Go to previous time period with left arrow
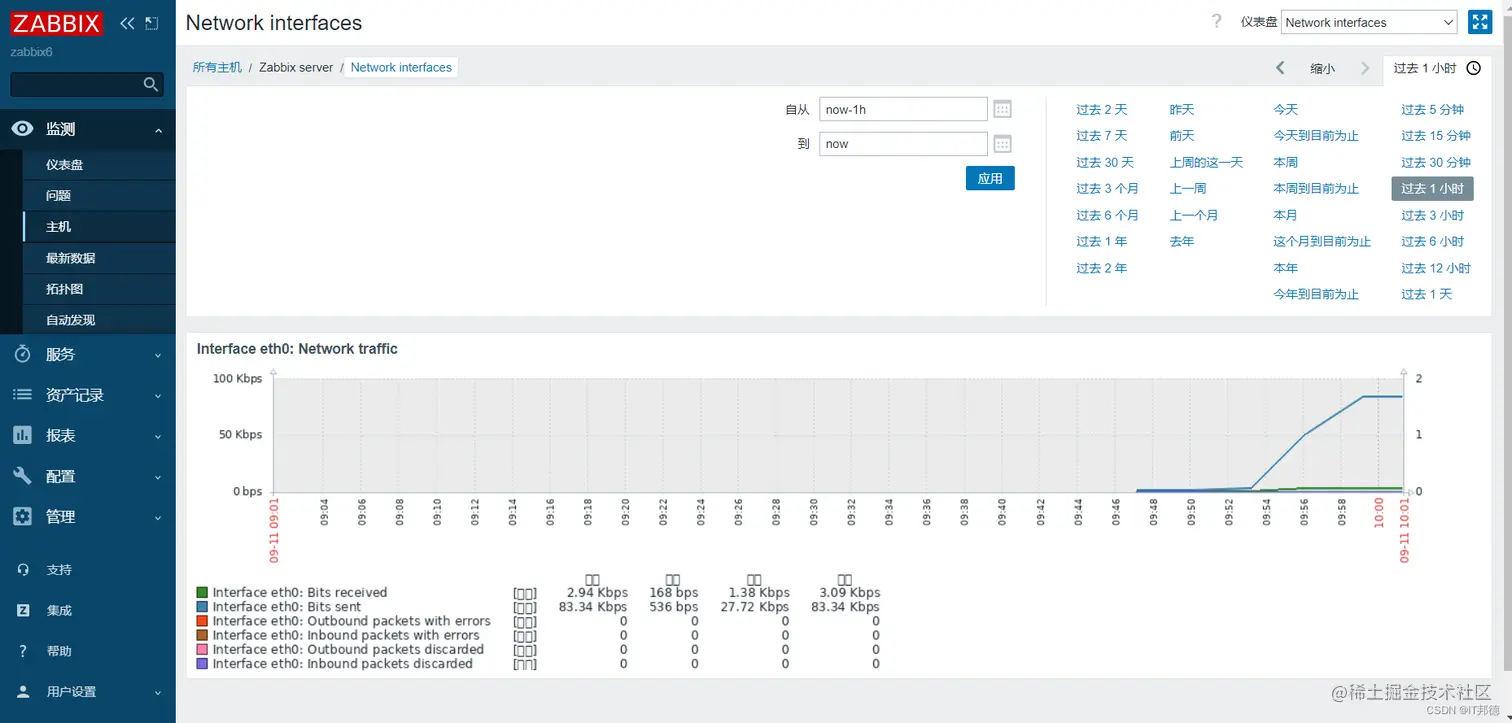 tap(1280, 68)
